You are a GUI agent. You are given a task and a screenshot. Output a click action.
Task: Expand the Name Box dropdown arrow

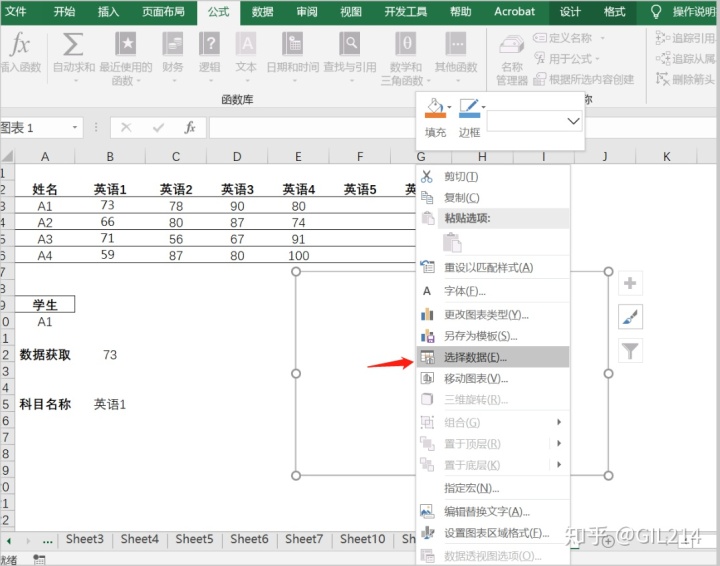coord(75,127)
